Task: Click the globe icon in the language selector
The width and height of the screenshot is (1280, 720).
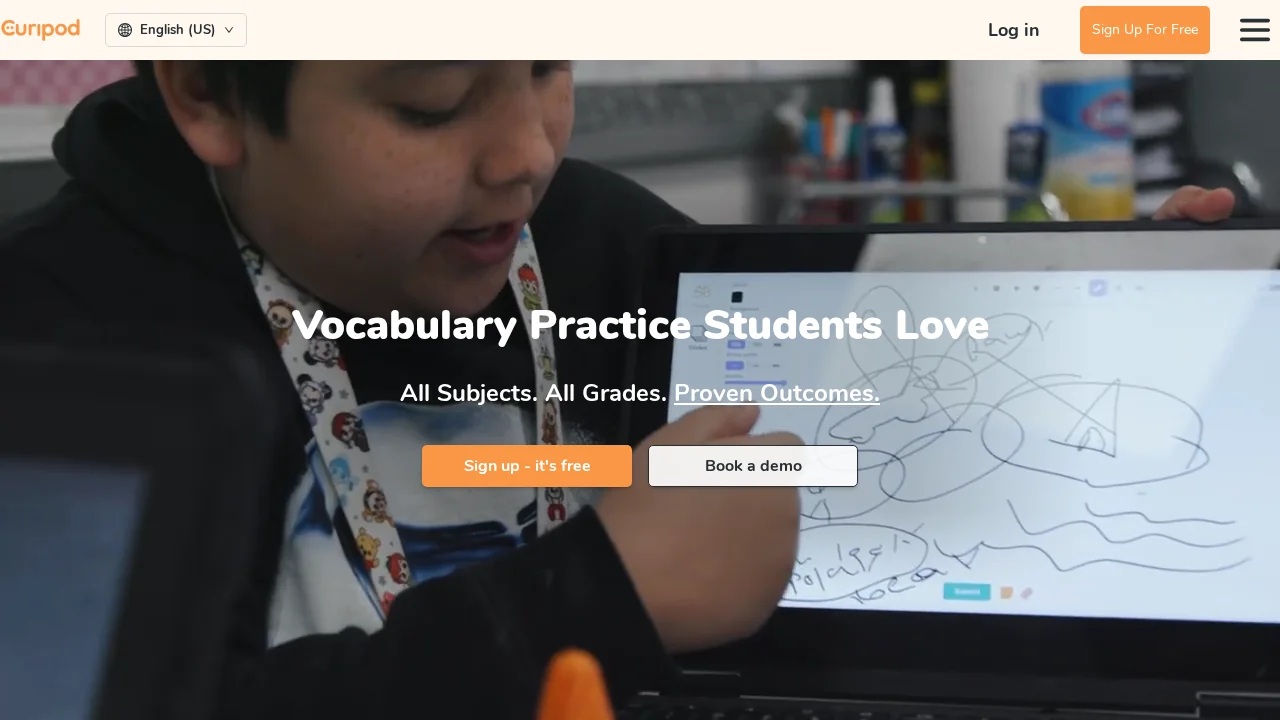Action: (x=125, y=30)
